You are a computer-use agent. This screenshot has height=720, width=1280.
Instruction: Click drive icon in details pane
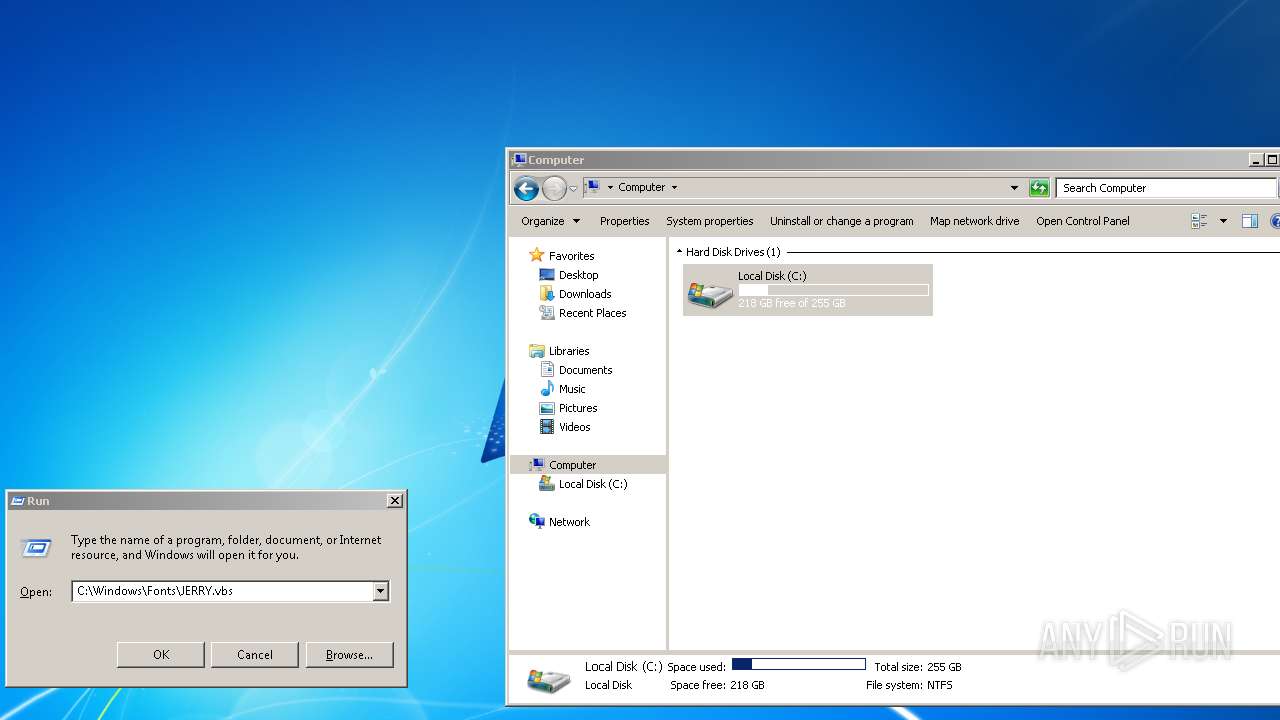click(x=548, y=679)
